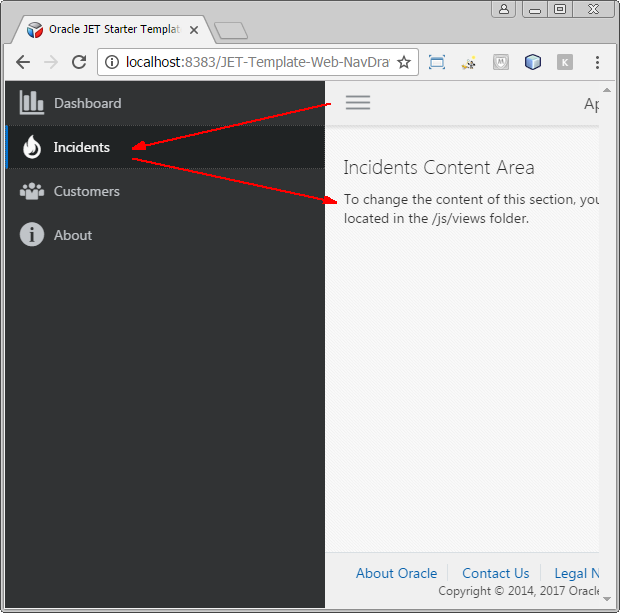This screenshot has height=613, width=620.
Task: Reload the page with the refresh icon
Action: point(79,62)
